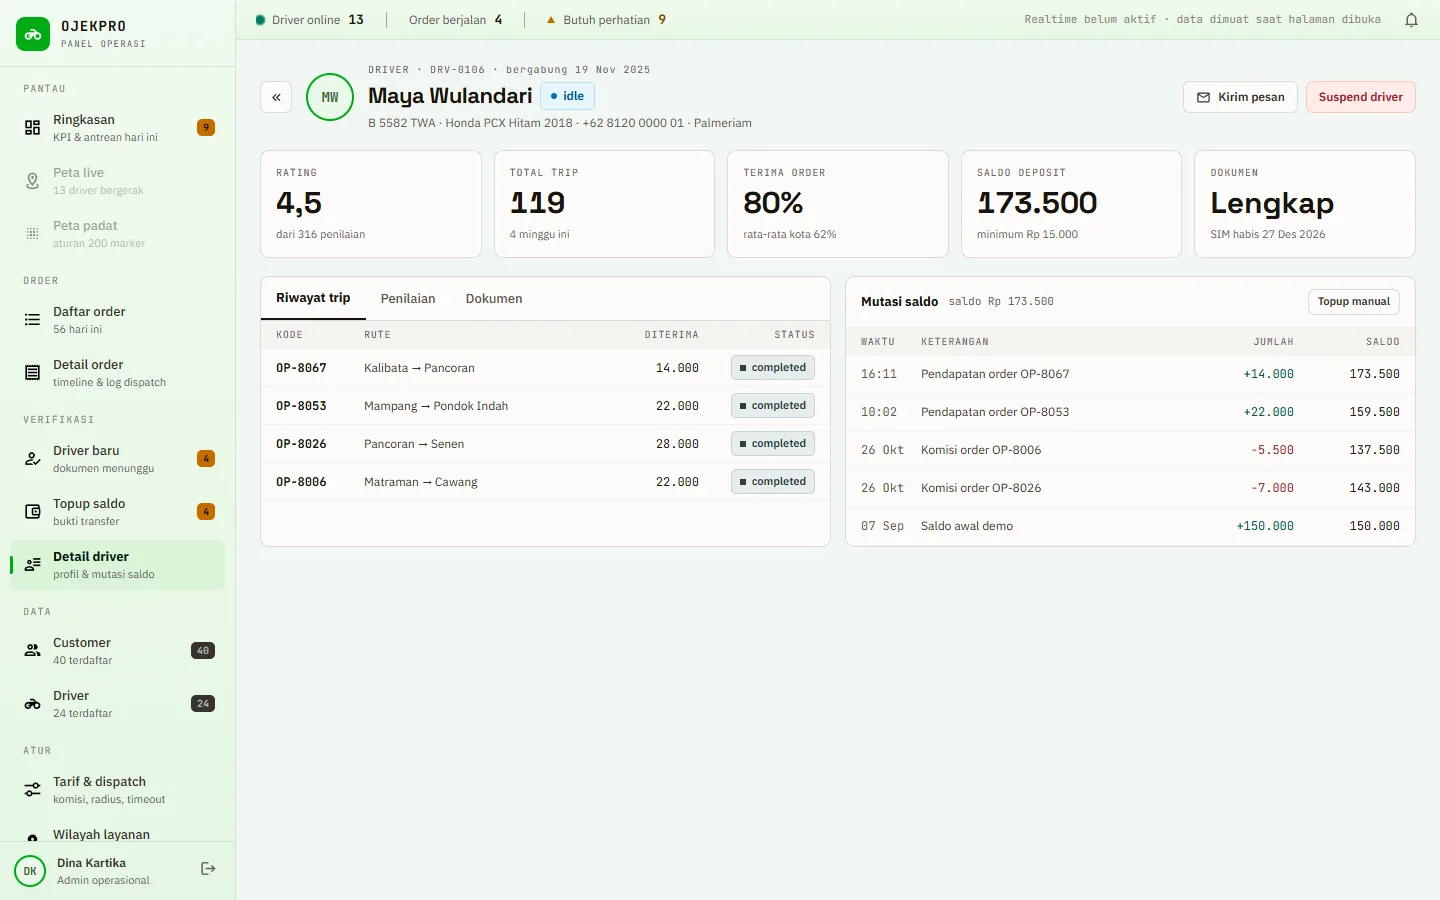This screenshot has width=1440, height=900.
Task: Click the Driver baru person-check icon
Action: click(33, 459)
